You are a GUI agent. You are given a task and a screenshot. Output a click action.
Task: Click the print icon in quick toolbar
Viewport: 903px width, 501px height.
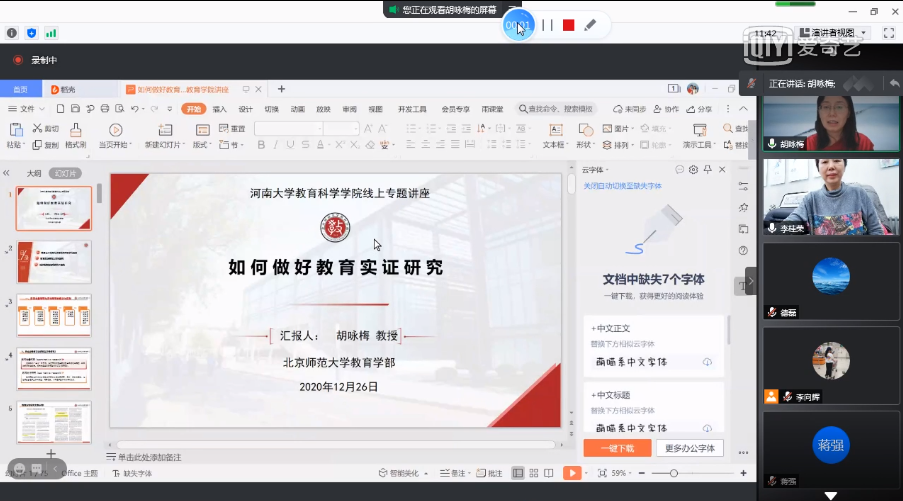[105, 108]
